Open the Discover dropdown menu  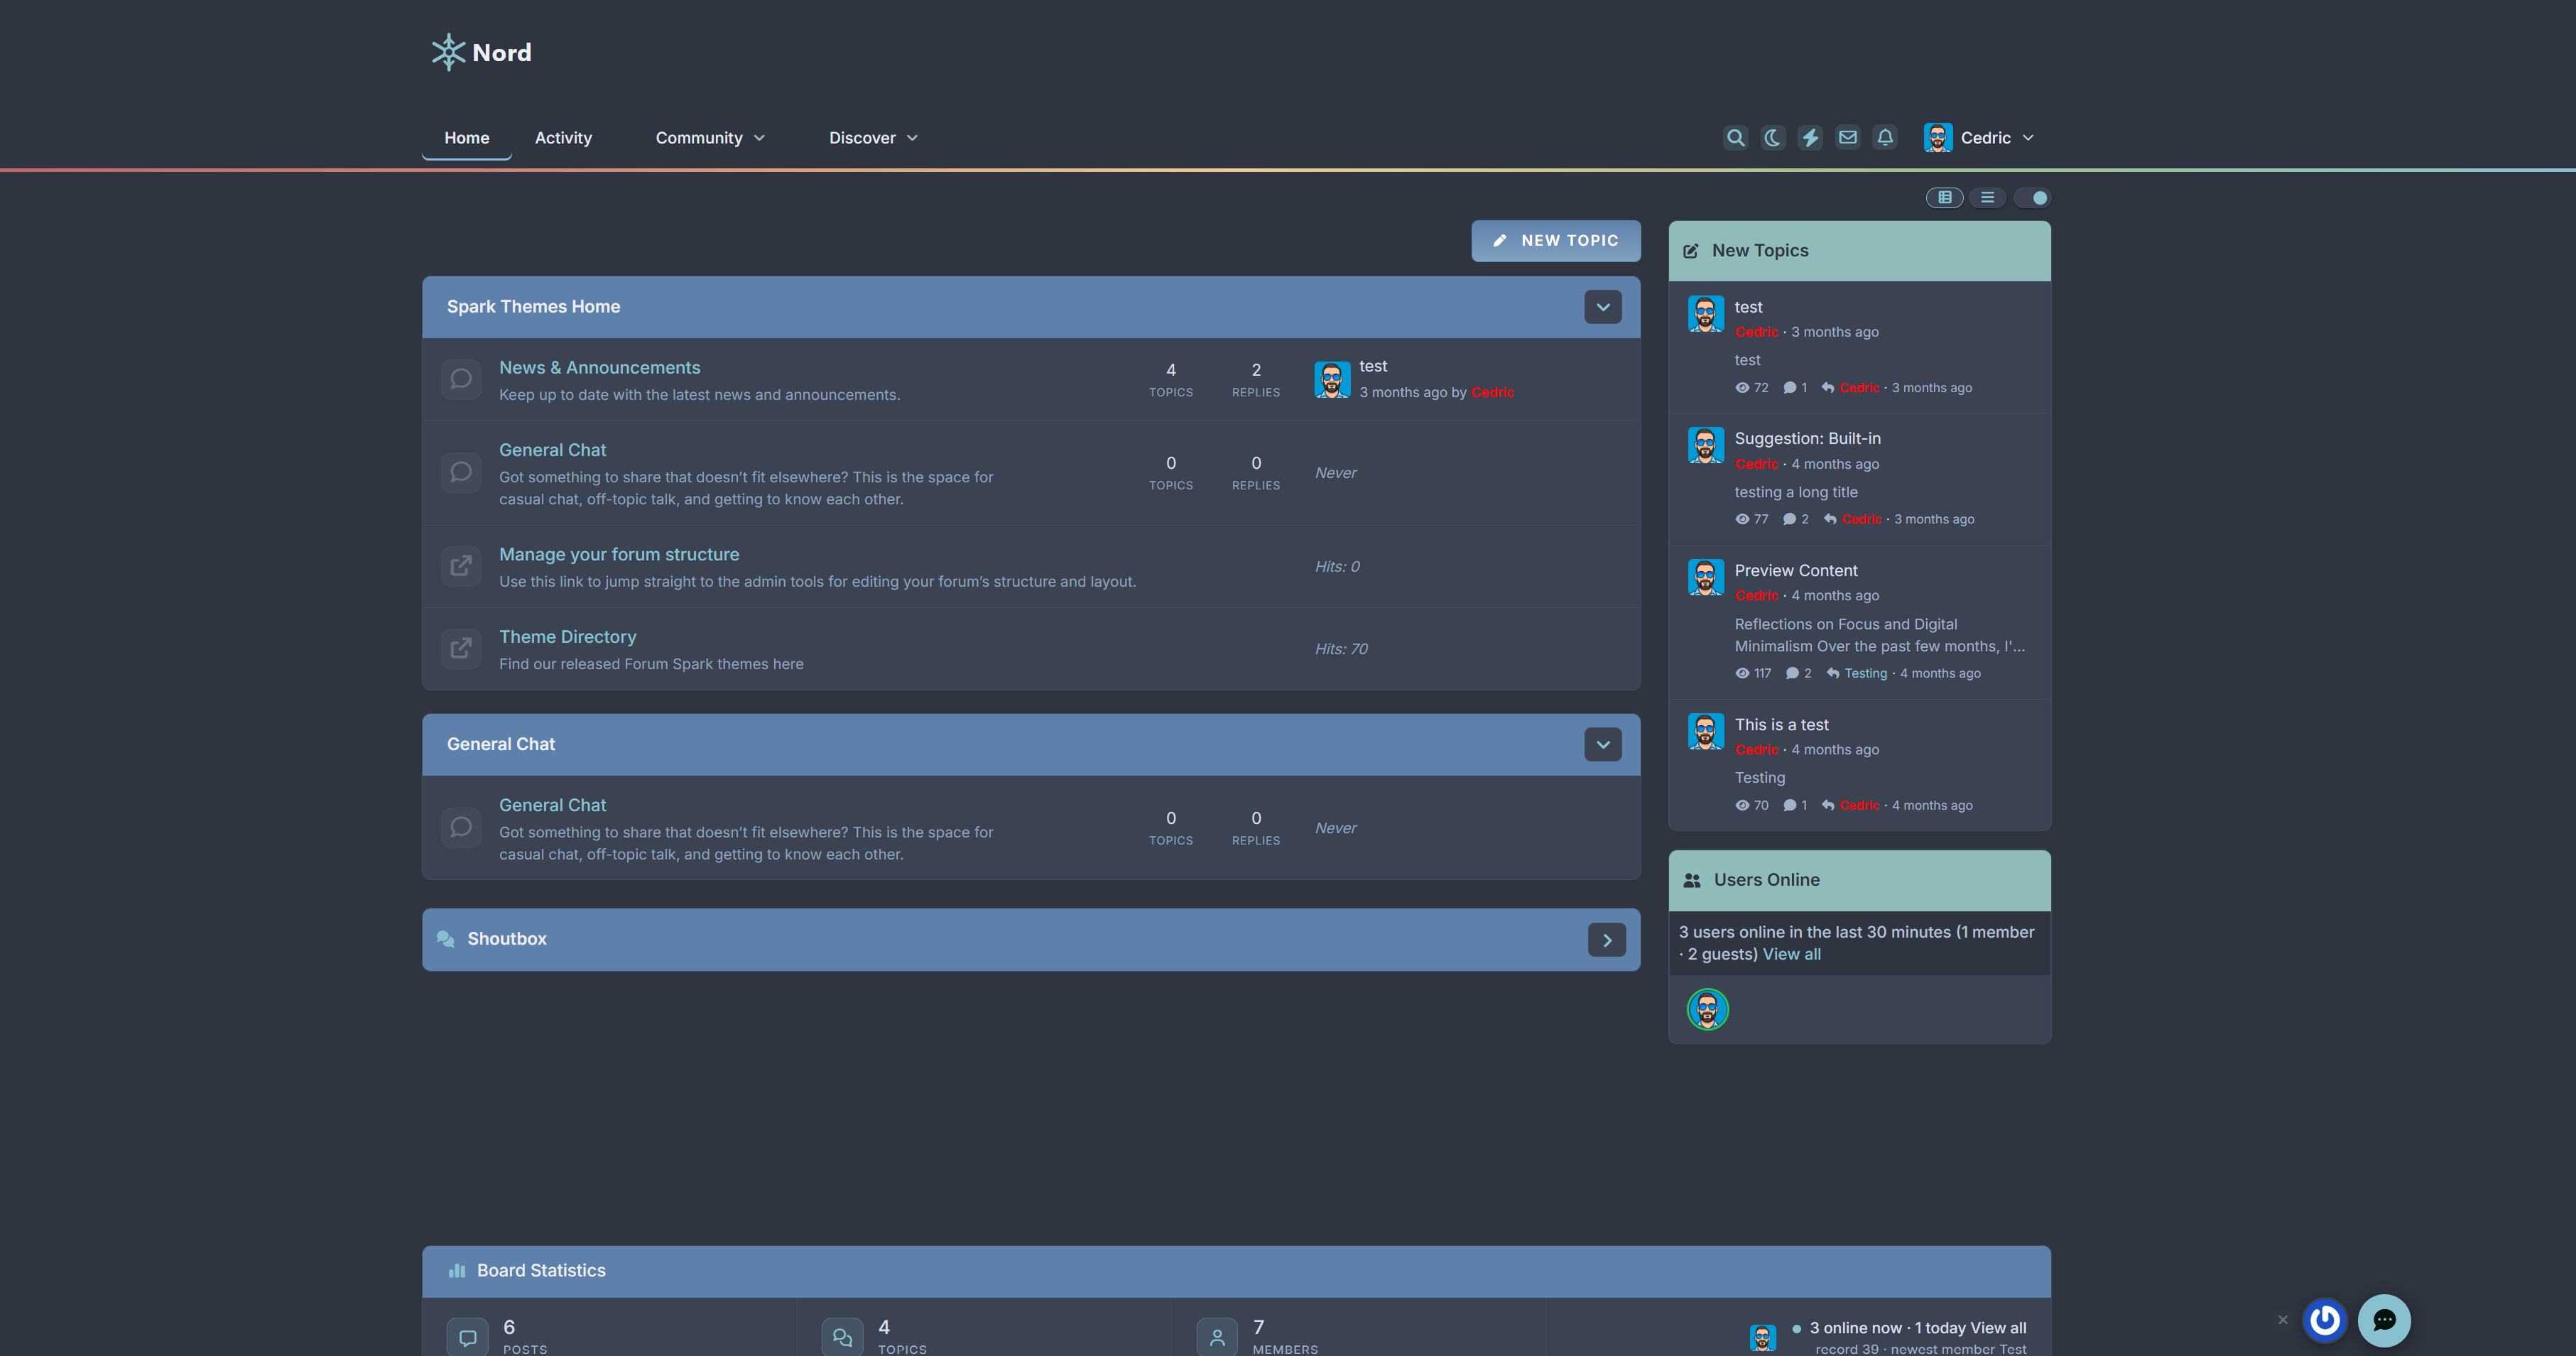(x=873, y=138)
